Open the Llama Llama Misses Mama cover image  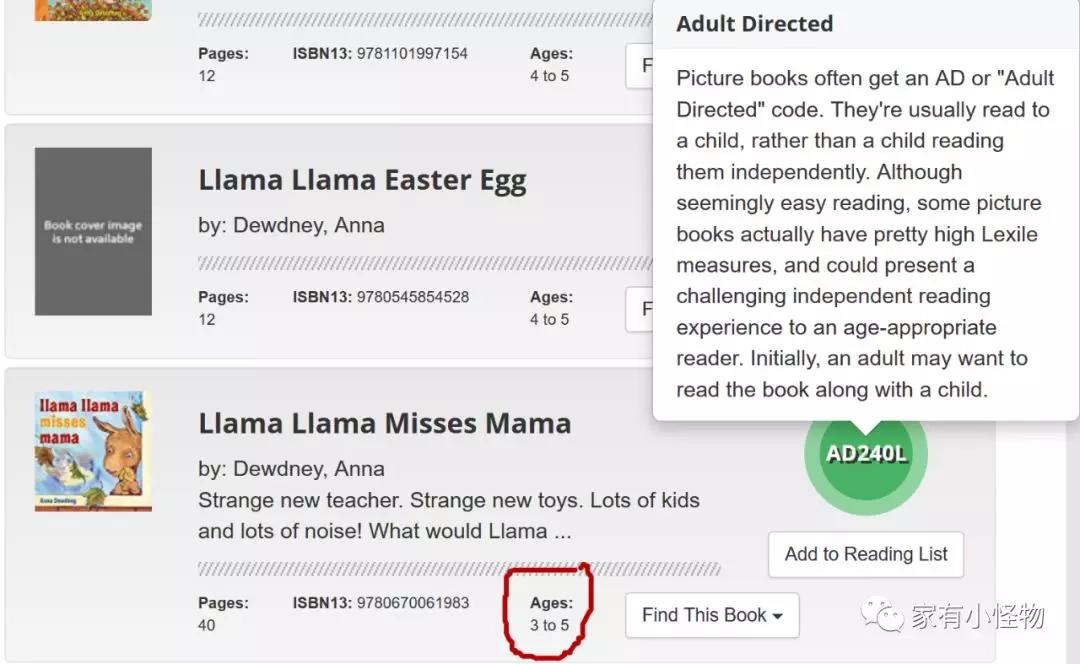coord(93,451)
